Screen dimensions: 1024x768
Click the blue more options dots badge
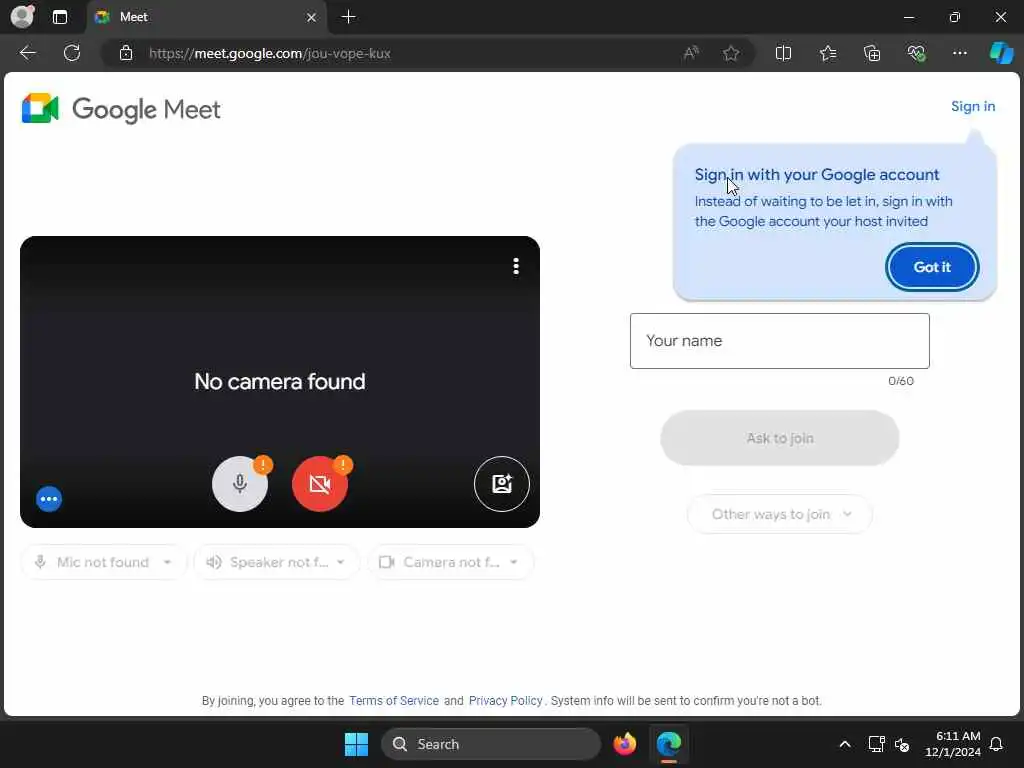49,499
